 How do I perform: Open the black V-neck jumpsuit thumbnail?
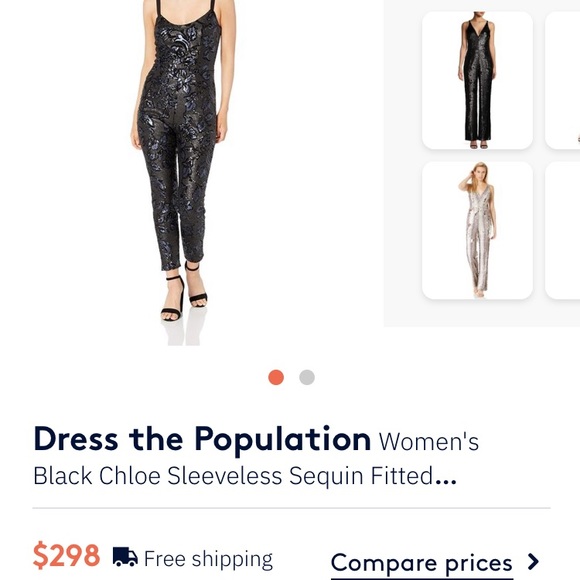[477, 80]
